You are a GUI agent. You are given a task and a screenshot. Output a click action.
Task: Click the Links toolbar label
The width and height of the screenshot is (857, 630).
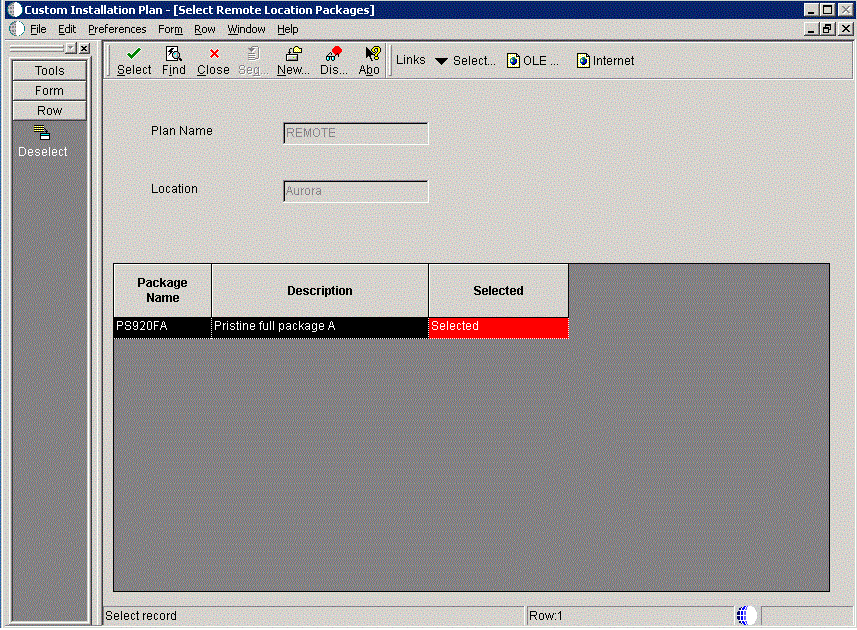click(410, 60)
